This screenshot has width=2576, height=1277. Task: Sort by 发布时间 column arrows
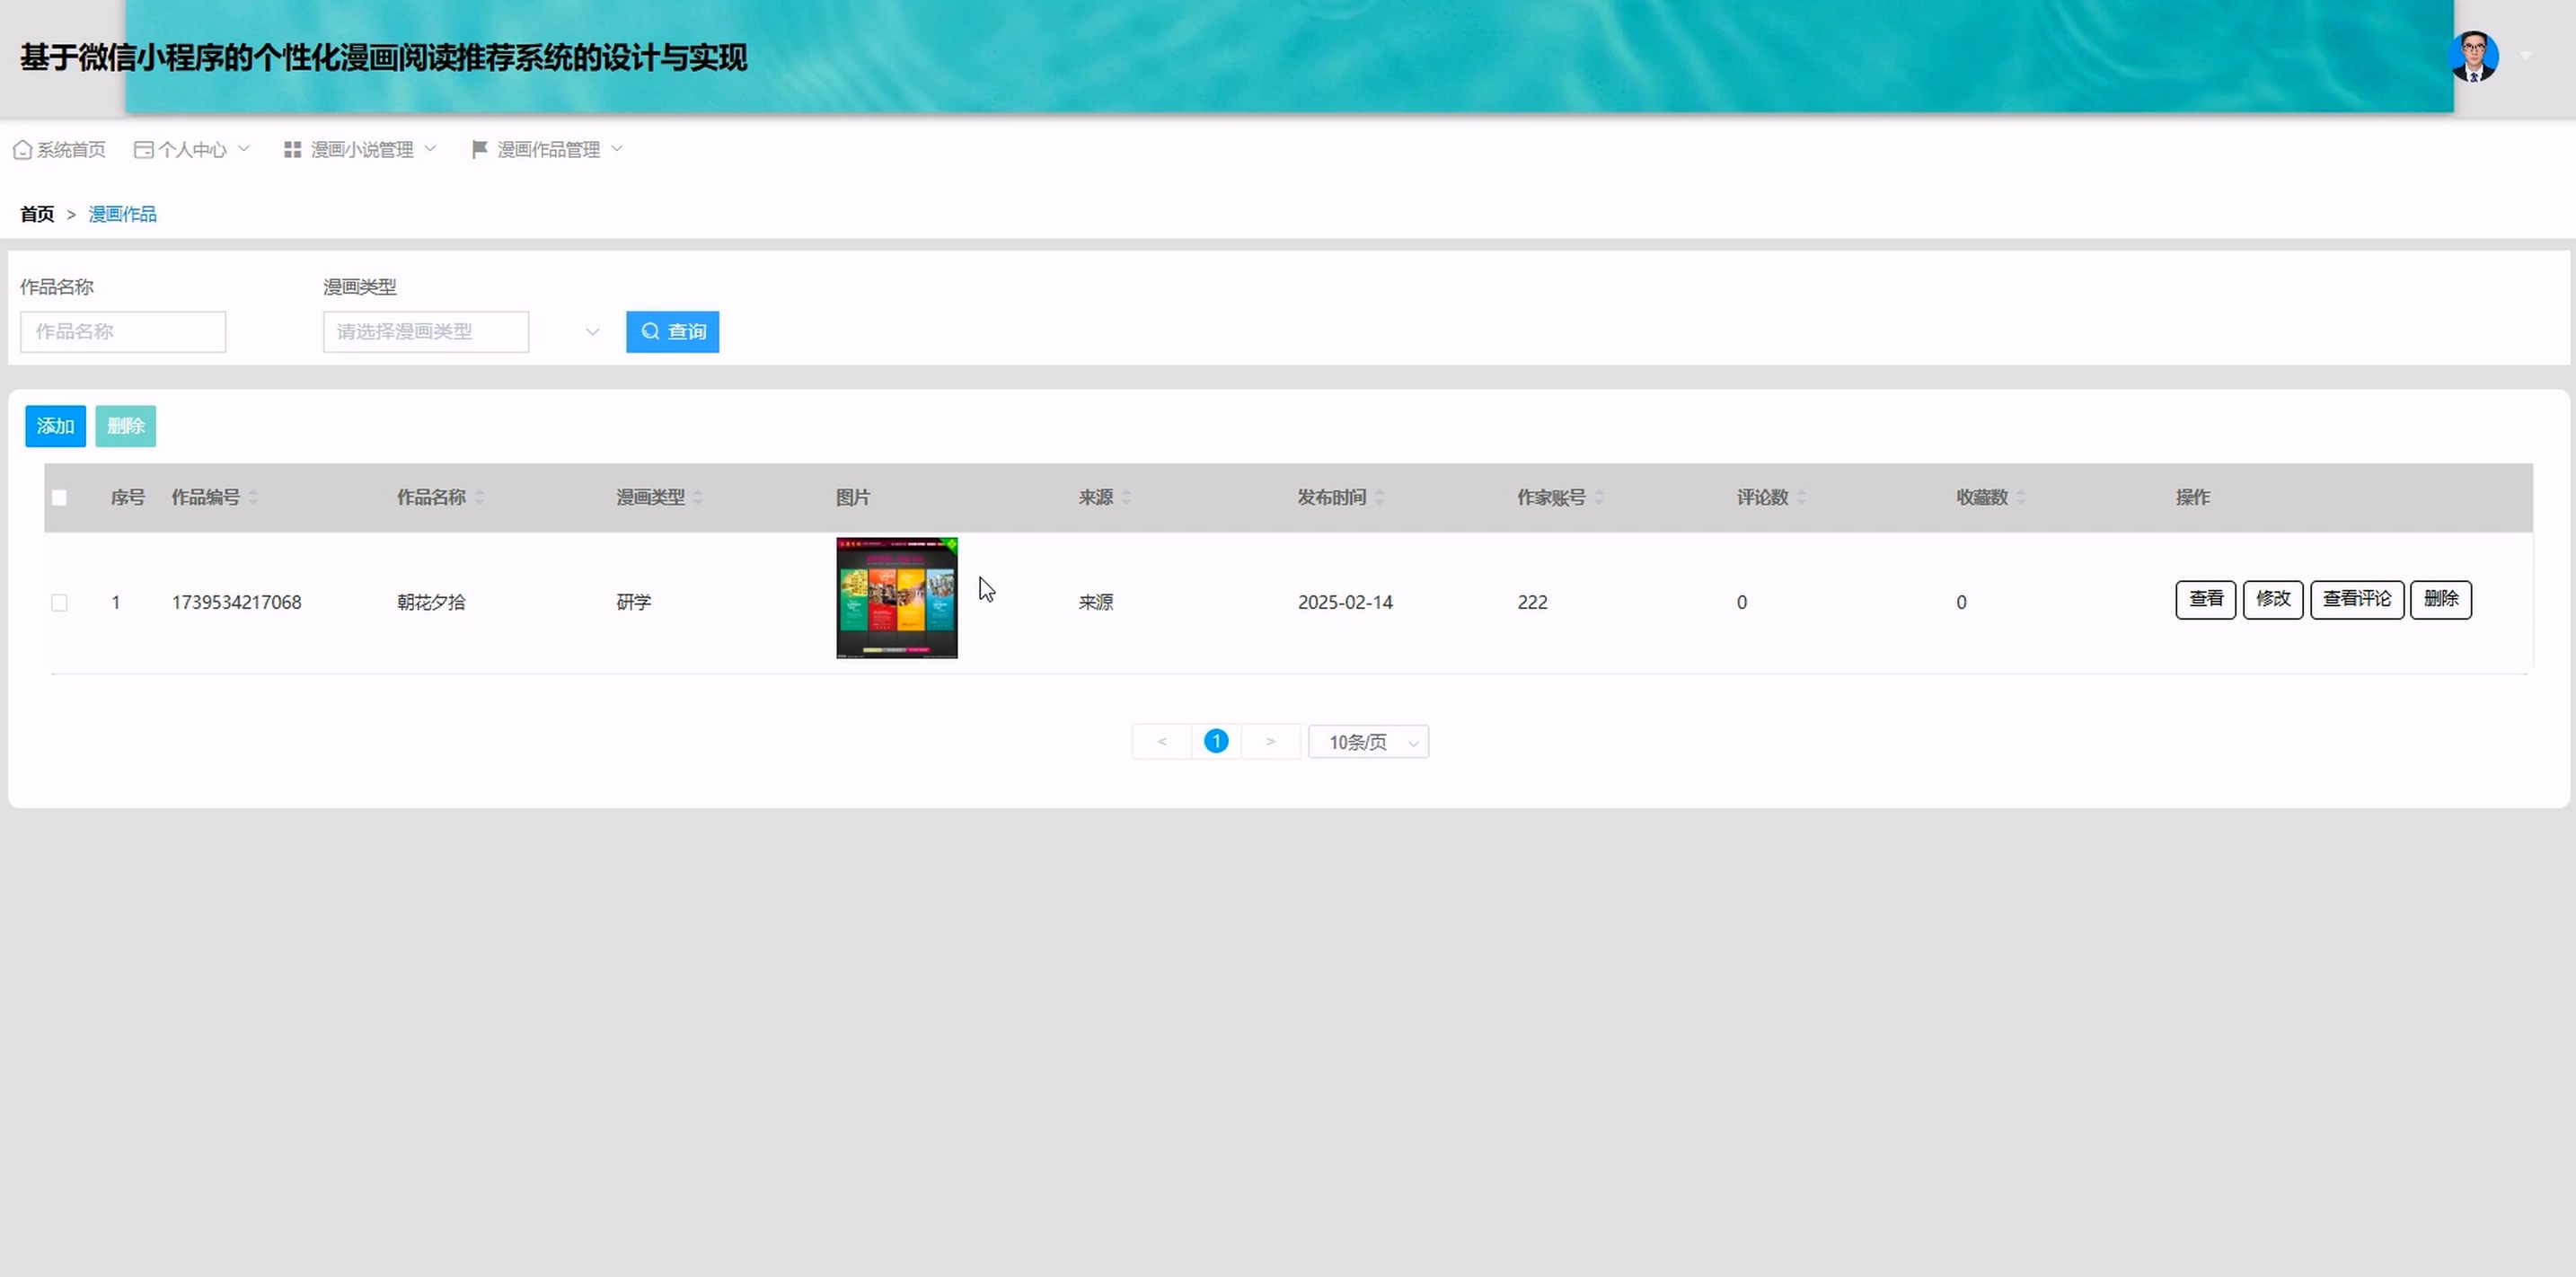point(1380,497)
